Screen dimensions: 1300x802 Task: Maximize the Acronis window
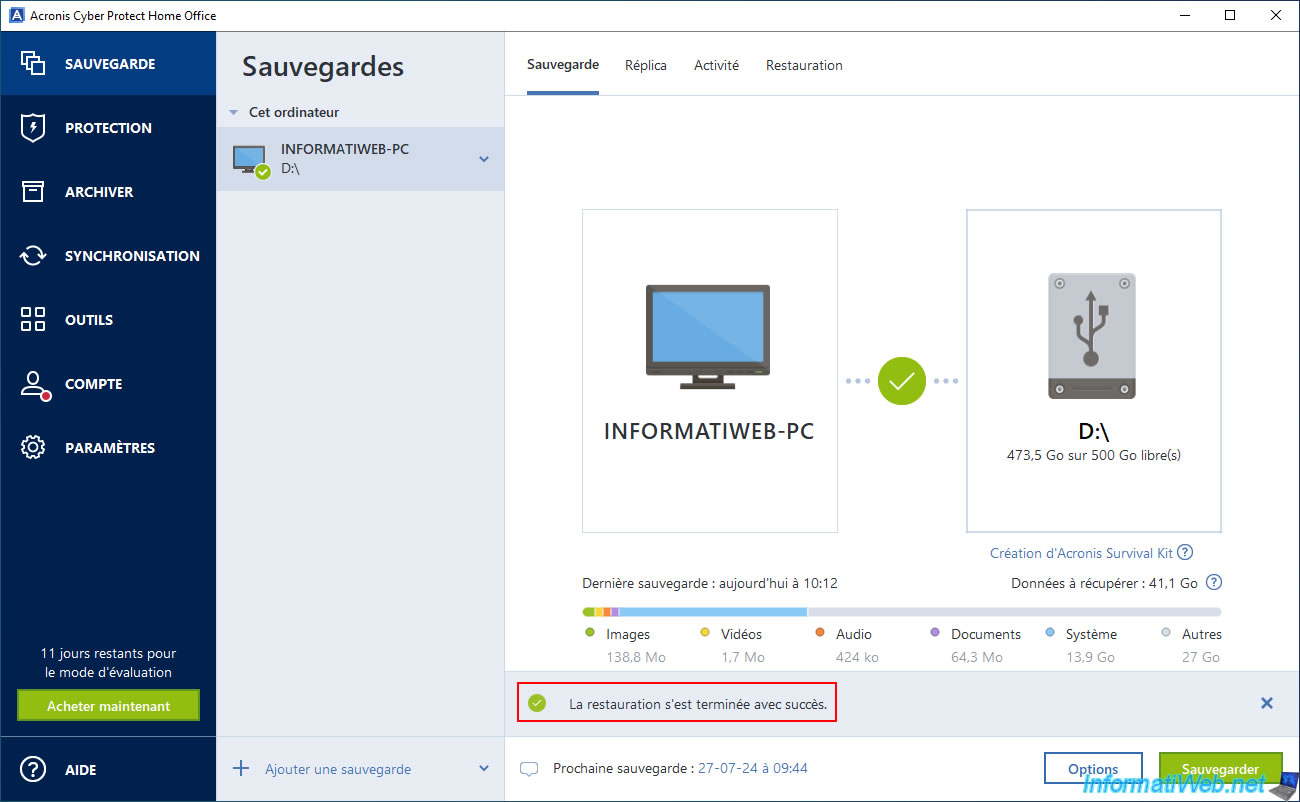[1230, 15]
